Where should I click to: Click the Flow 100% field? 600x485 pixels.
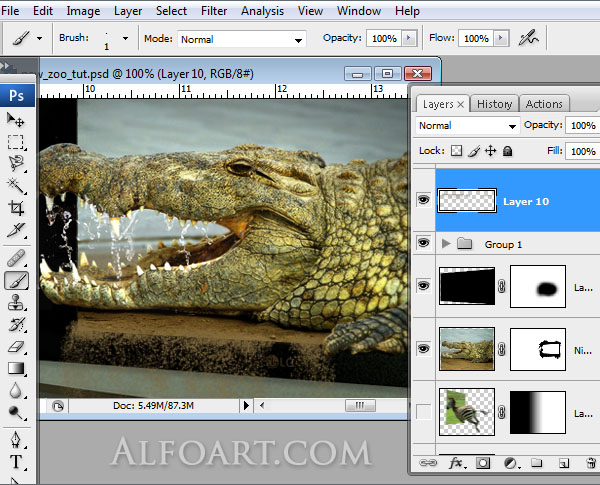pyautogui.click(x=476, y=38)
